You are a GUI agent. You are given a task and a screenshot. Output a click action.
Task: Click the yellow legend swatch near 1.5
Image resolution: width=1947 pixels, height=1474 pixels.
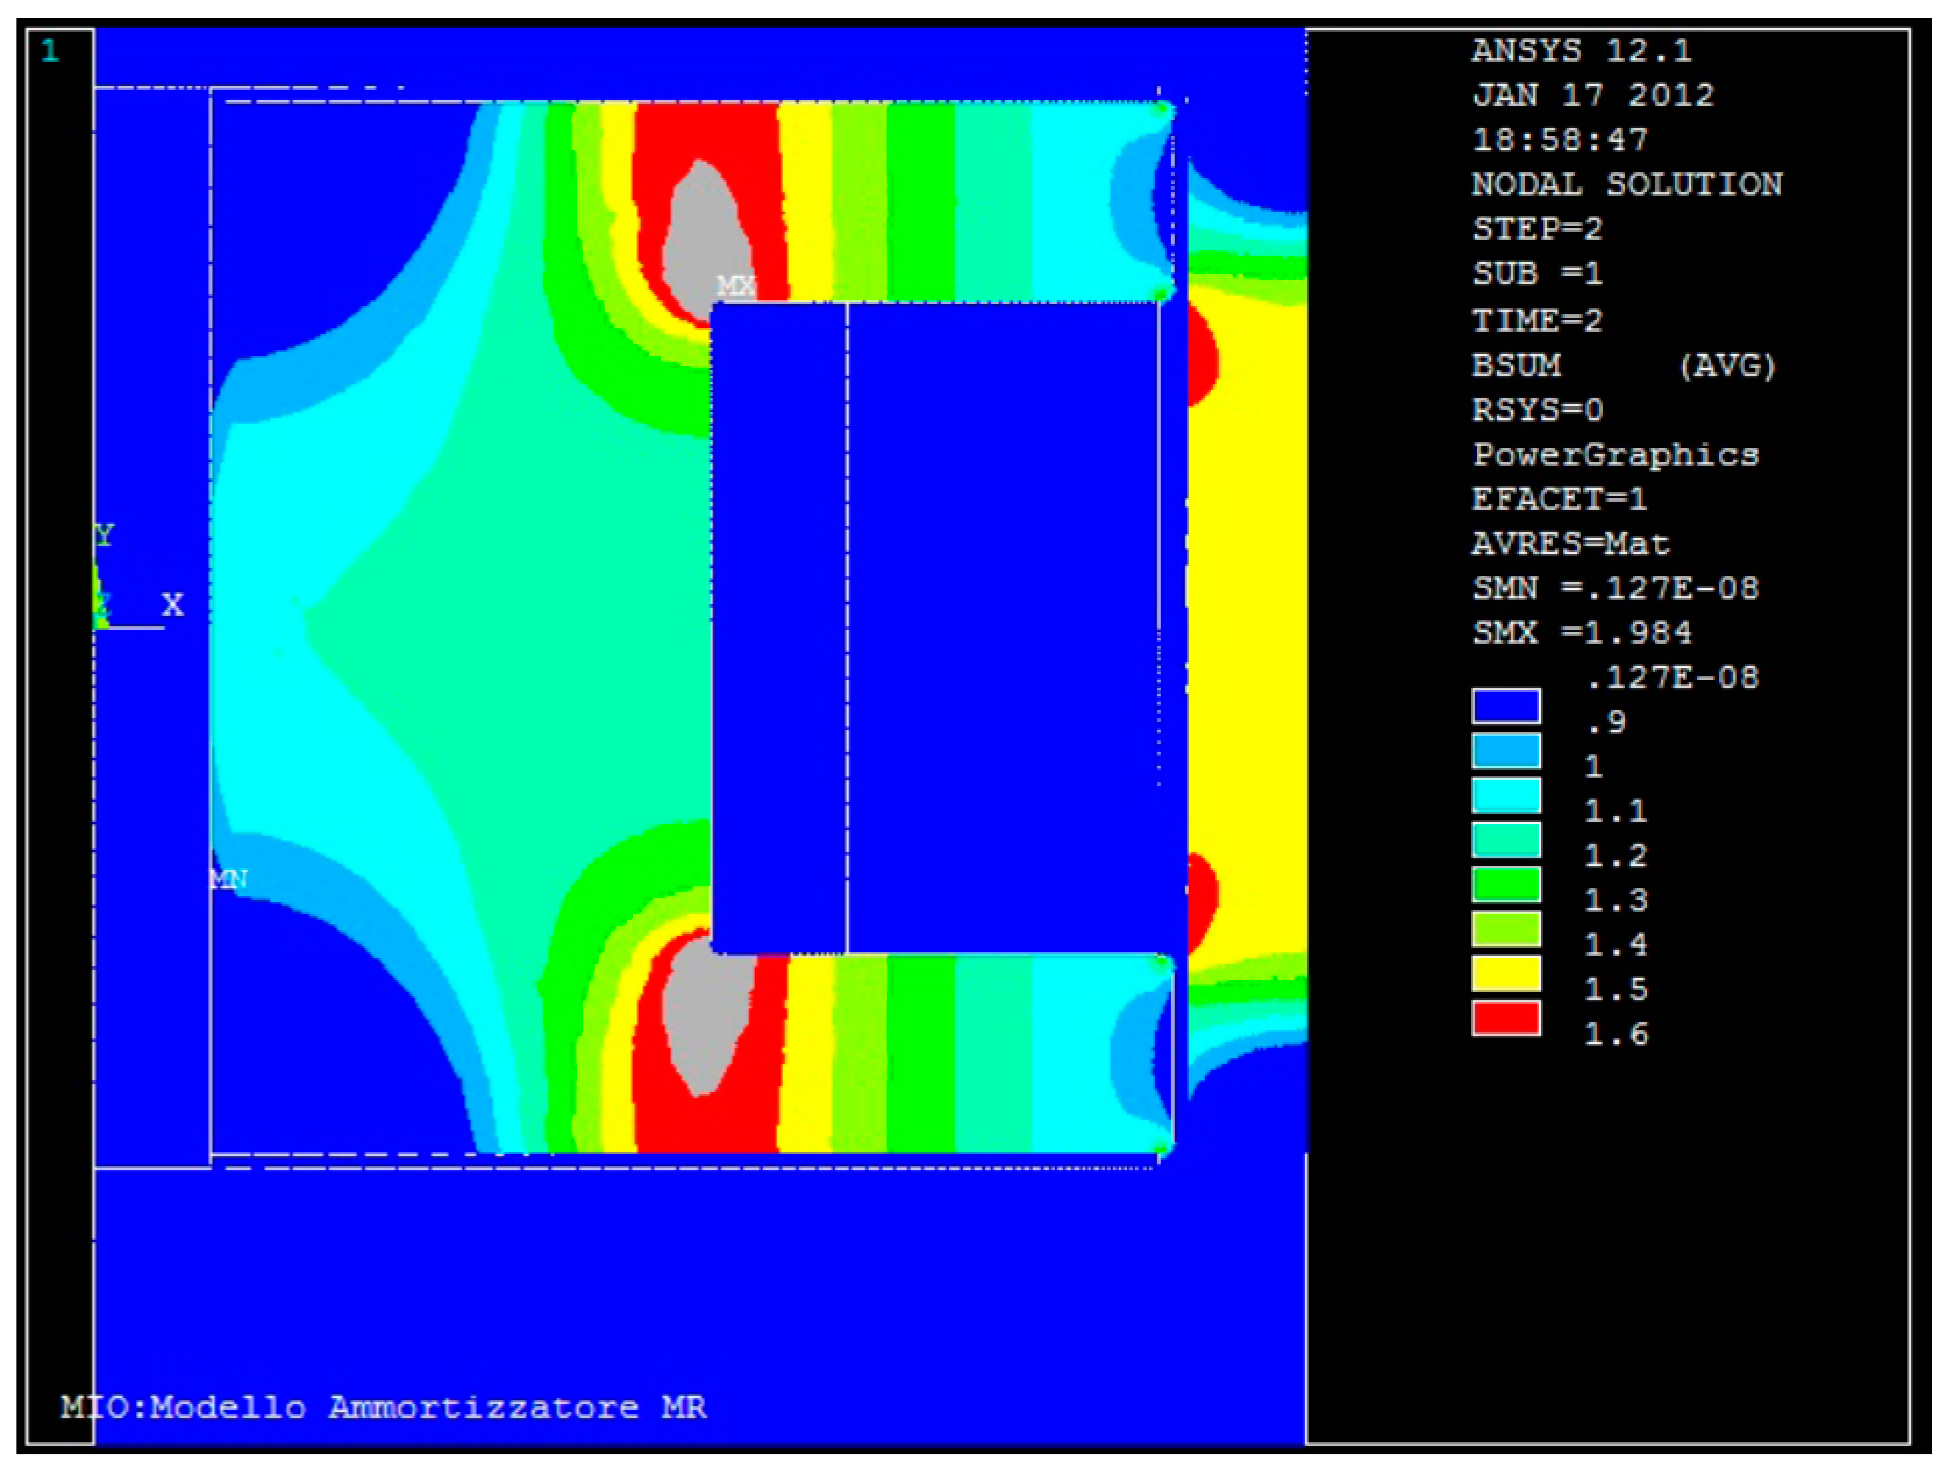(1505, 973)
